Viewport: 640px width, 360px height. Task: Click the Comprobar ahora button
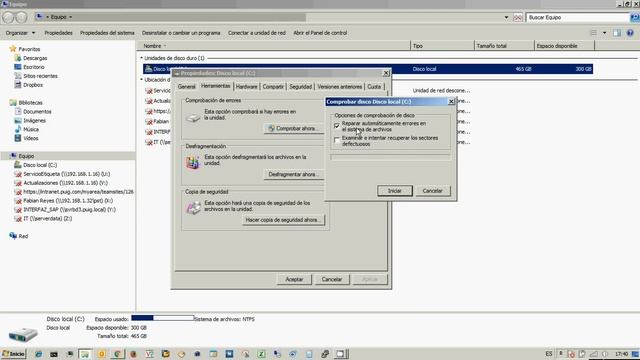coord(293,128)
